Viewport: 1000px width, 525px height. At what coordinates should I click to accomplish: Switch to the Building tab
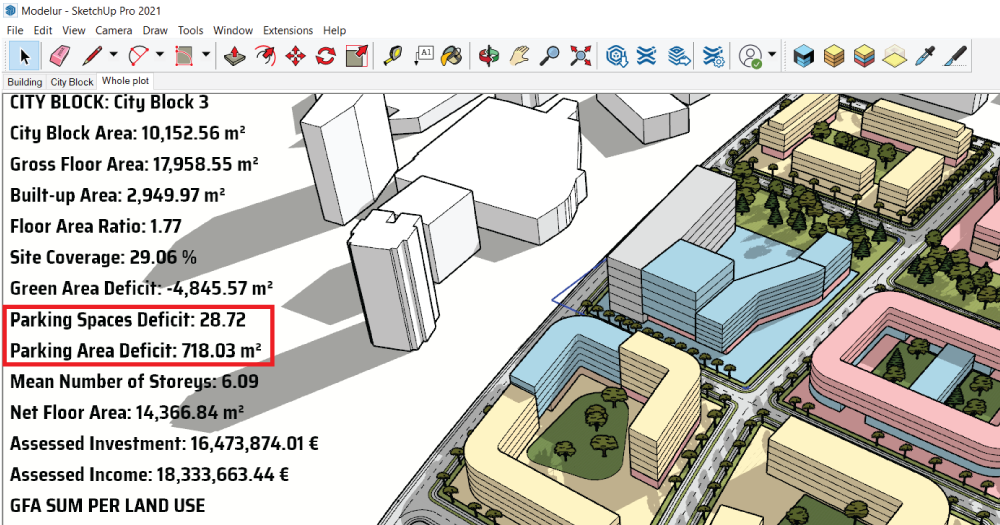tap(25, 82)
